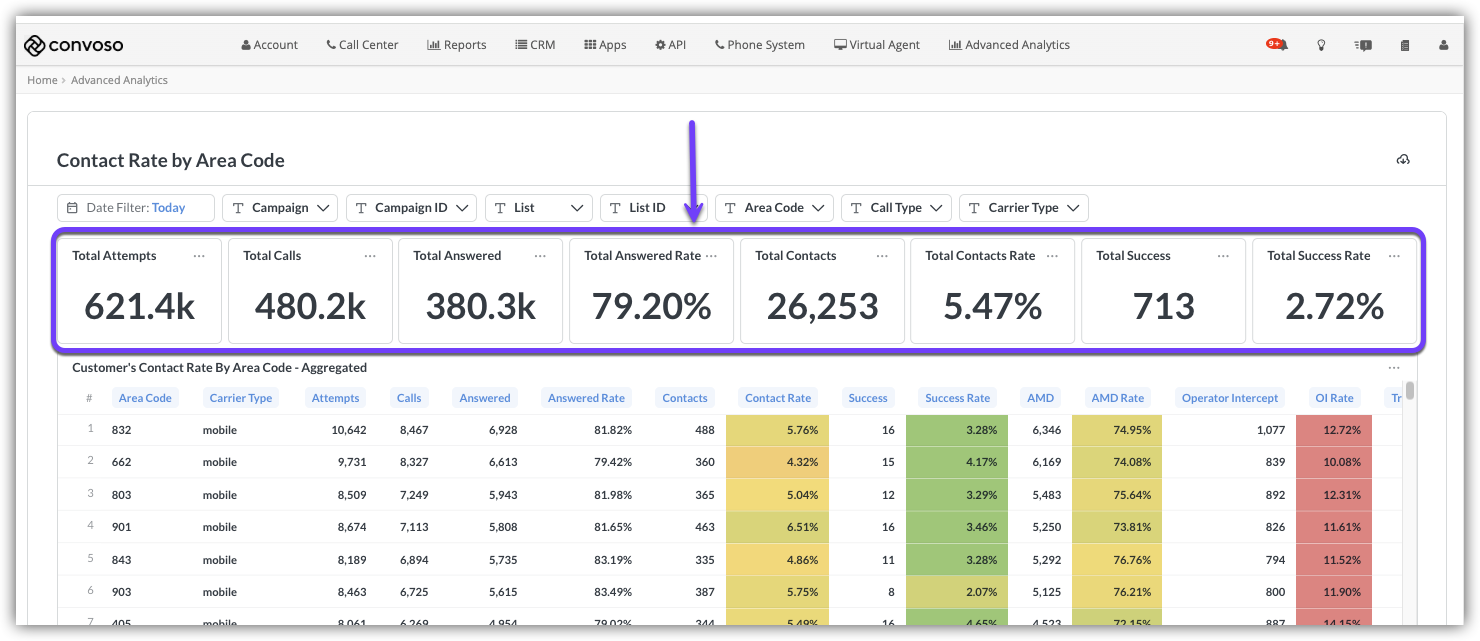Click the table's vertical scrollbar
The image size is (1480, 641).
pos(1410,391)
